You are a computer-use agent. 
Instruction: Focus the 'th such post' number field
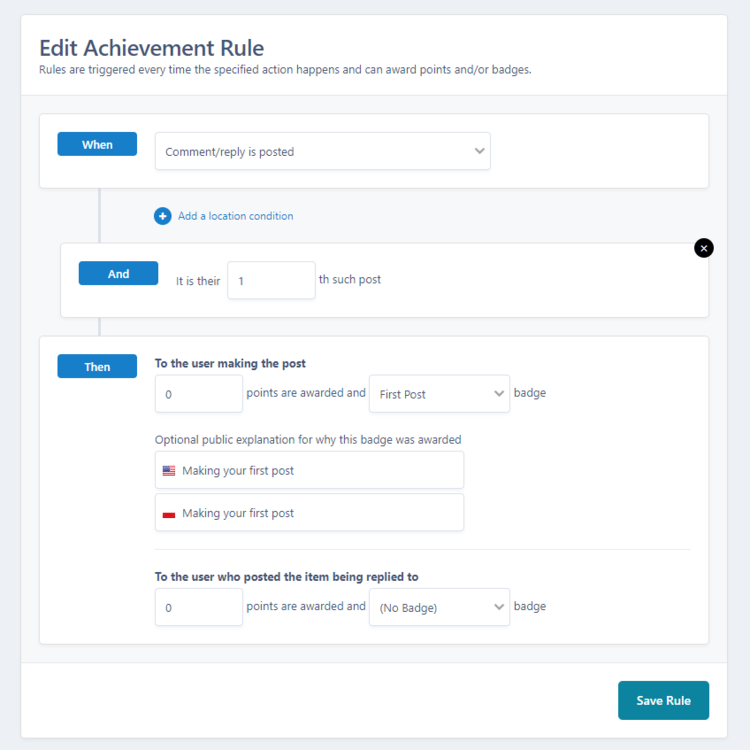[271, 280]
